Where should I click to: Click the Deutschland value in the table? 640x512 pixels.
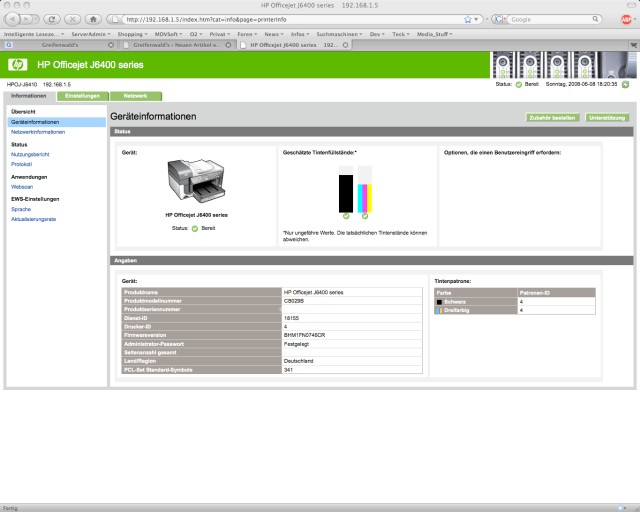298,361
